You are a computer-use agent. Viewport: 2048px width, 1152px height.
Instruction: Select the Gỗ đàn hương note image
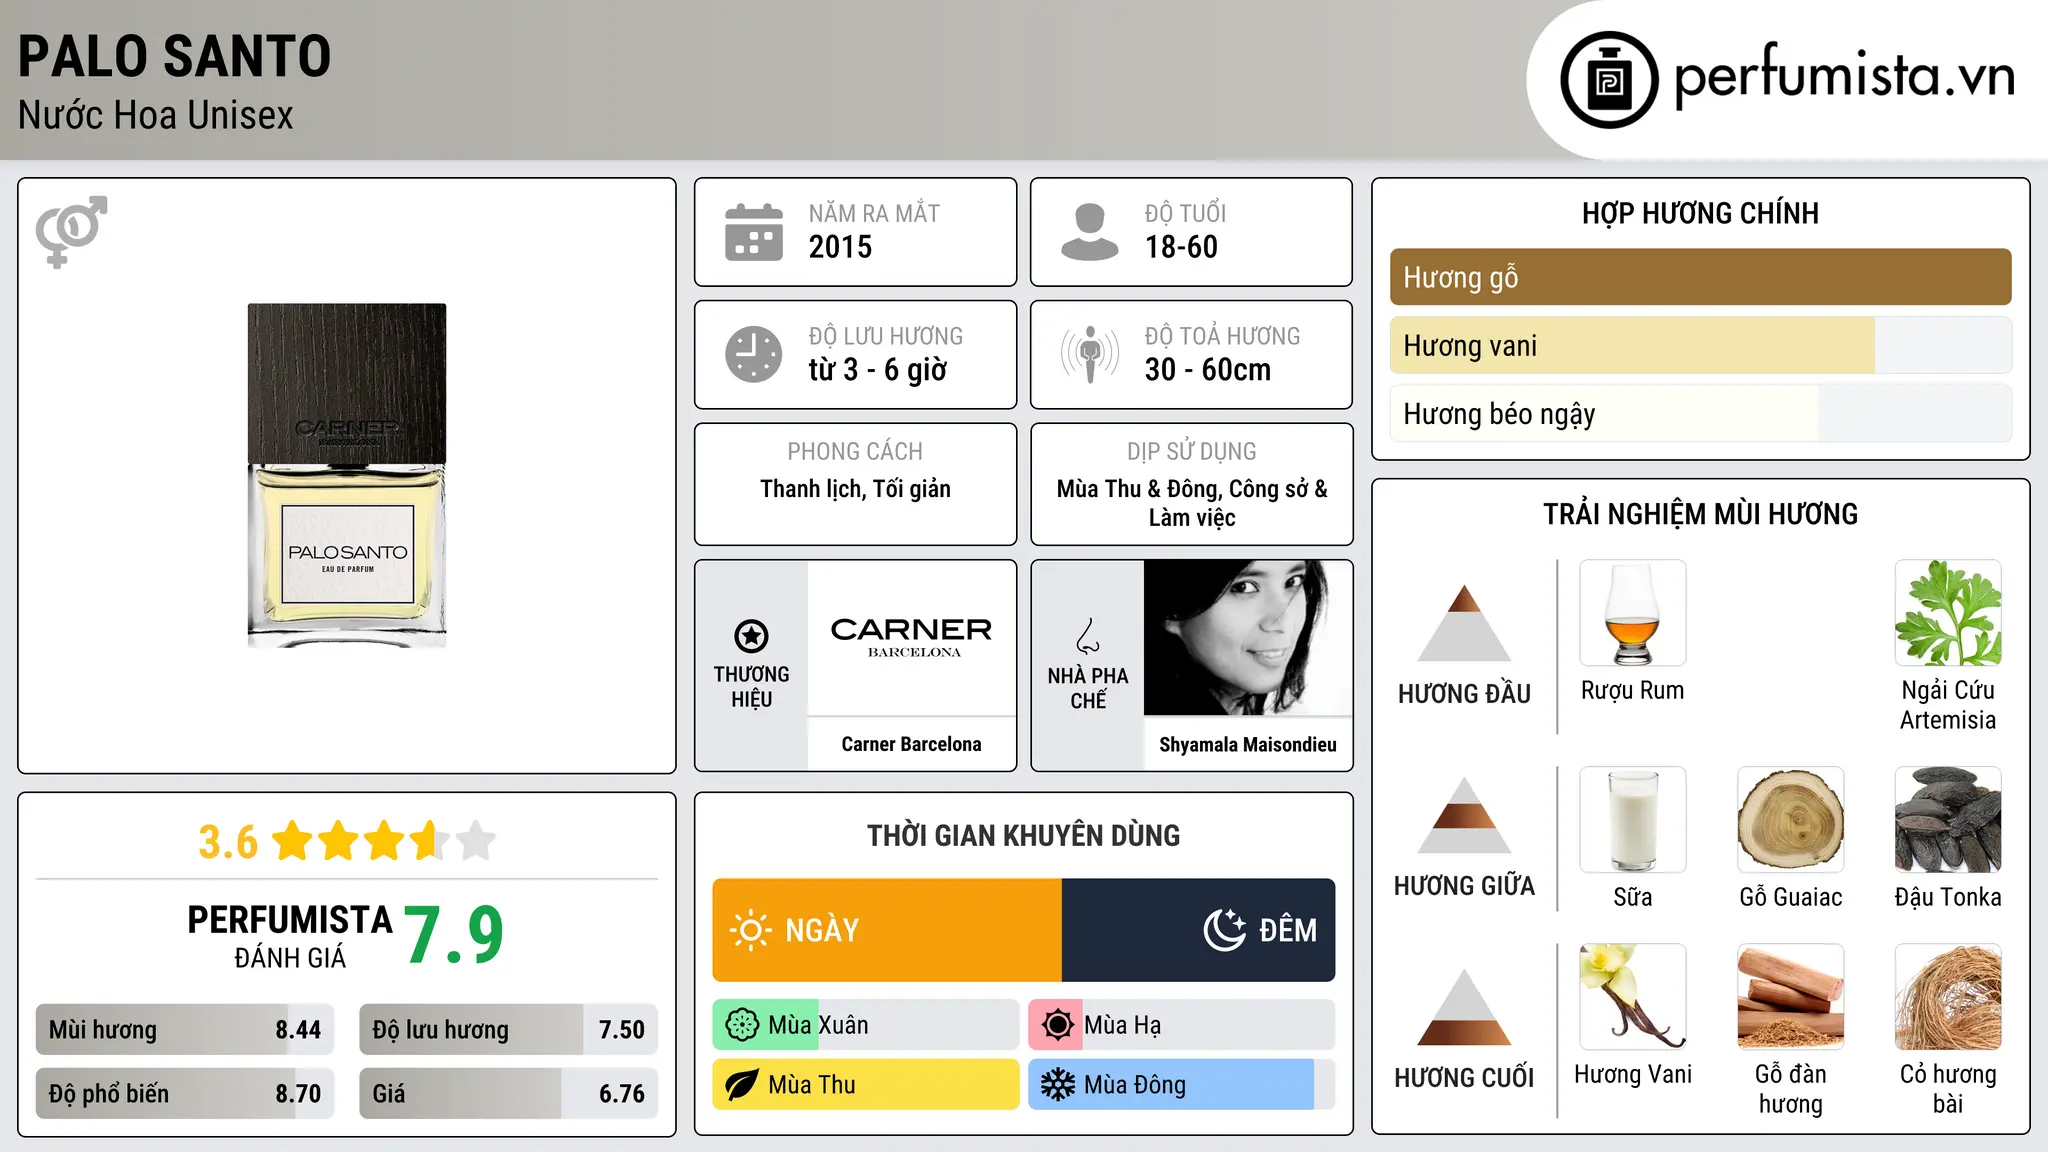(x=1791, y=997)
